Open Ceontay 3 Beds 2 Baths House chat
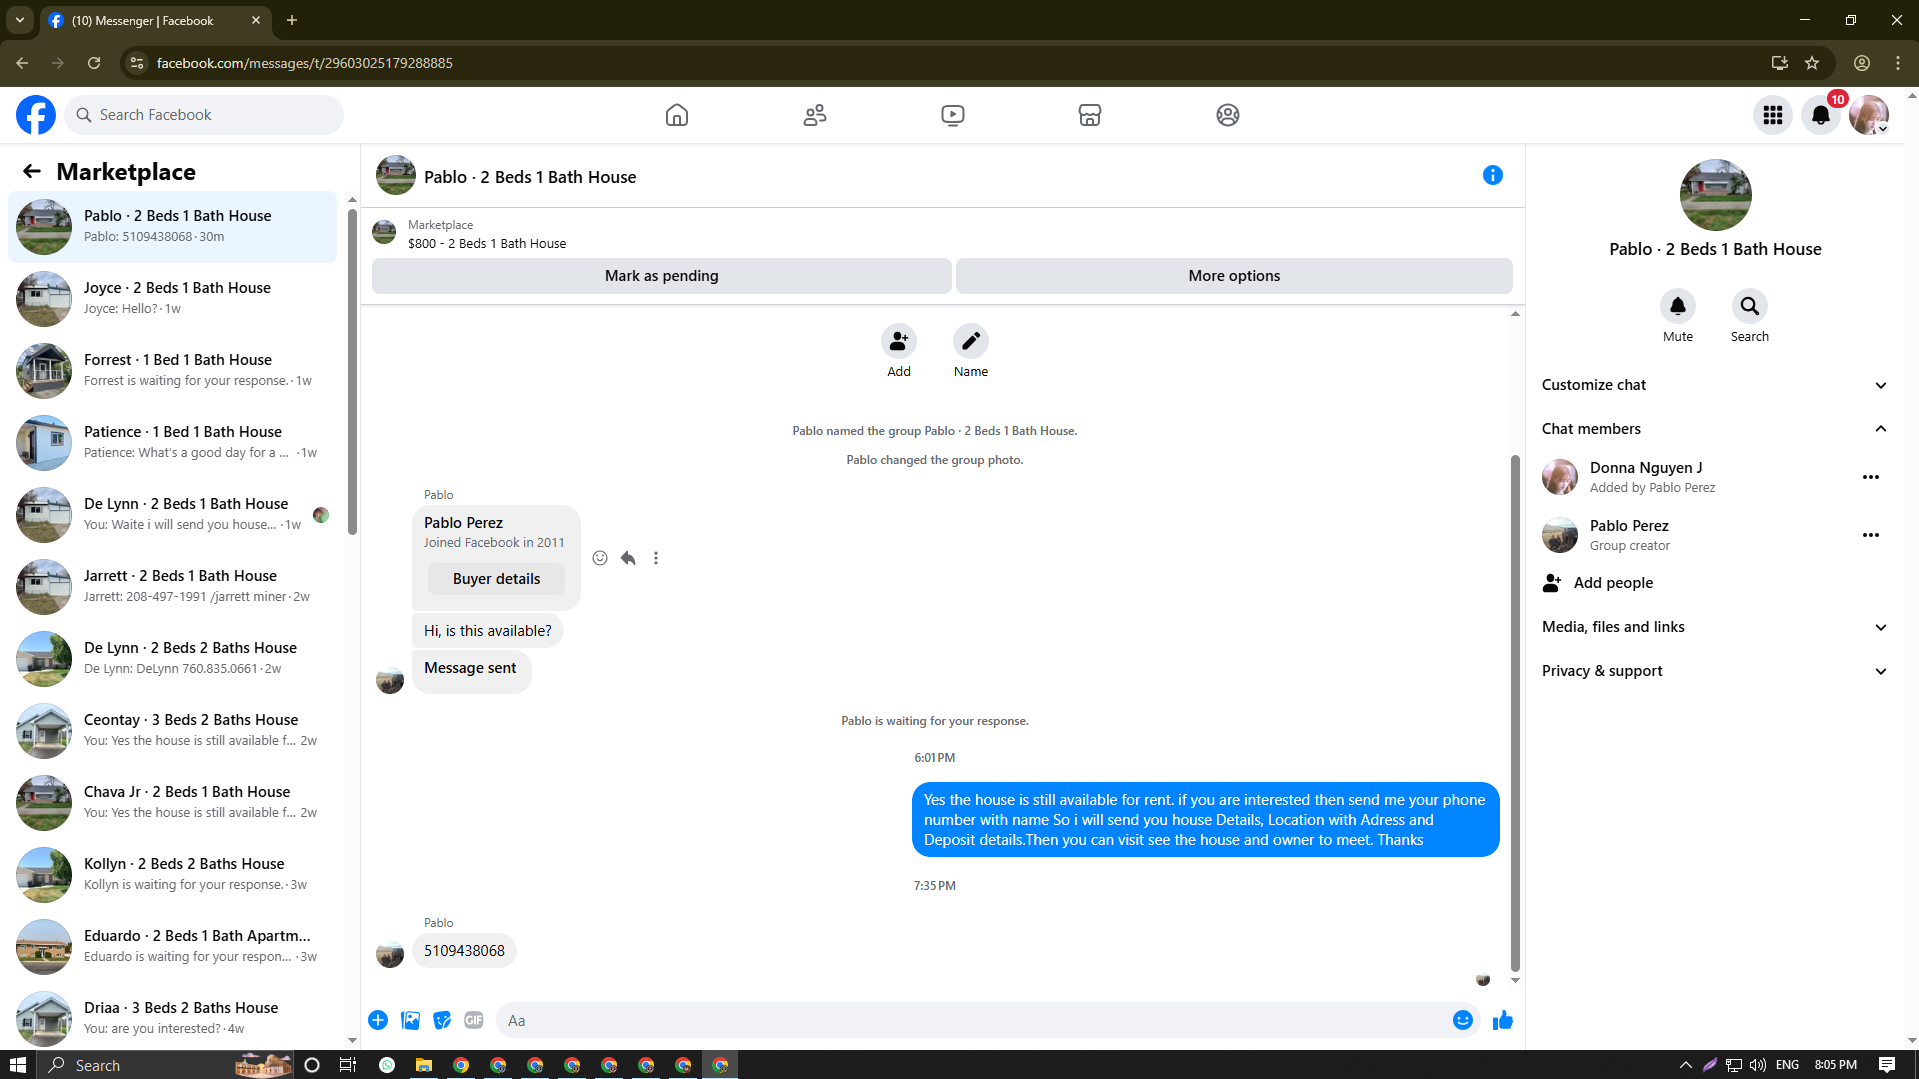Viewport: 1919px width, 1079px height. pyautogui.click(x=173, y=730)
